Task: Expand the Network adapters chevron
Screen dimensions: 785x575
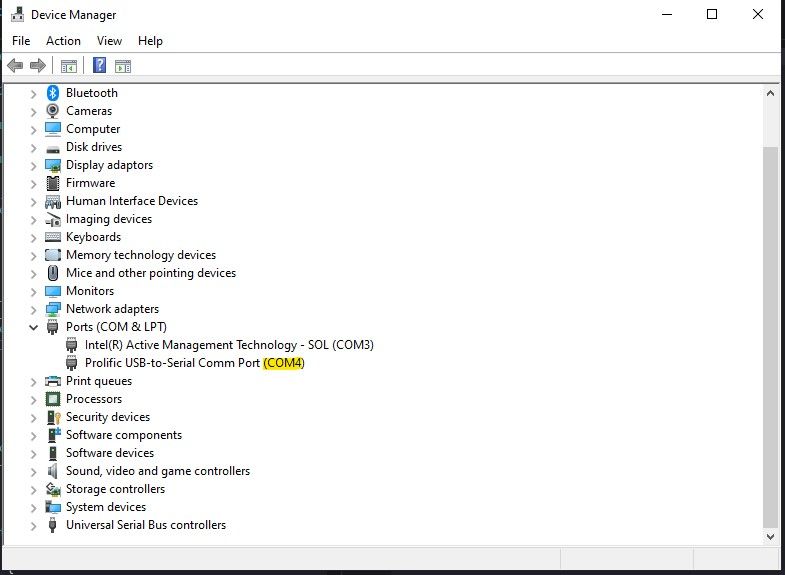Action: click(x=33, y=310)
